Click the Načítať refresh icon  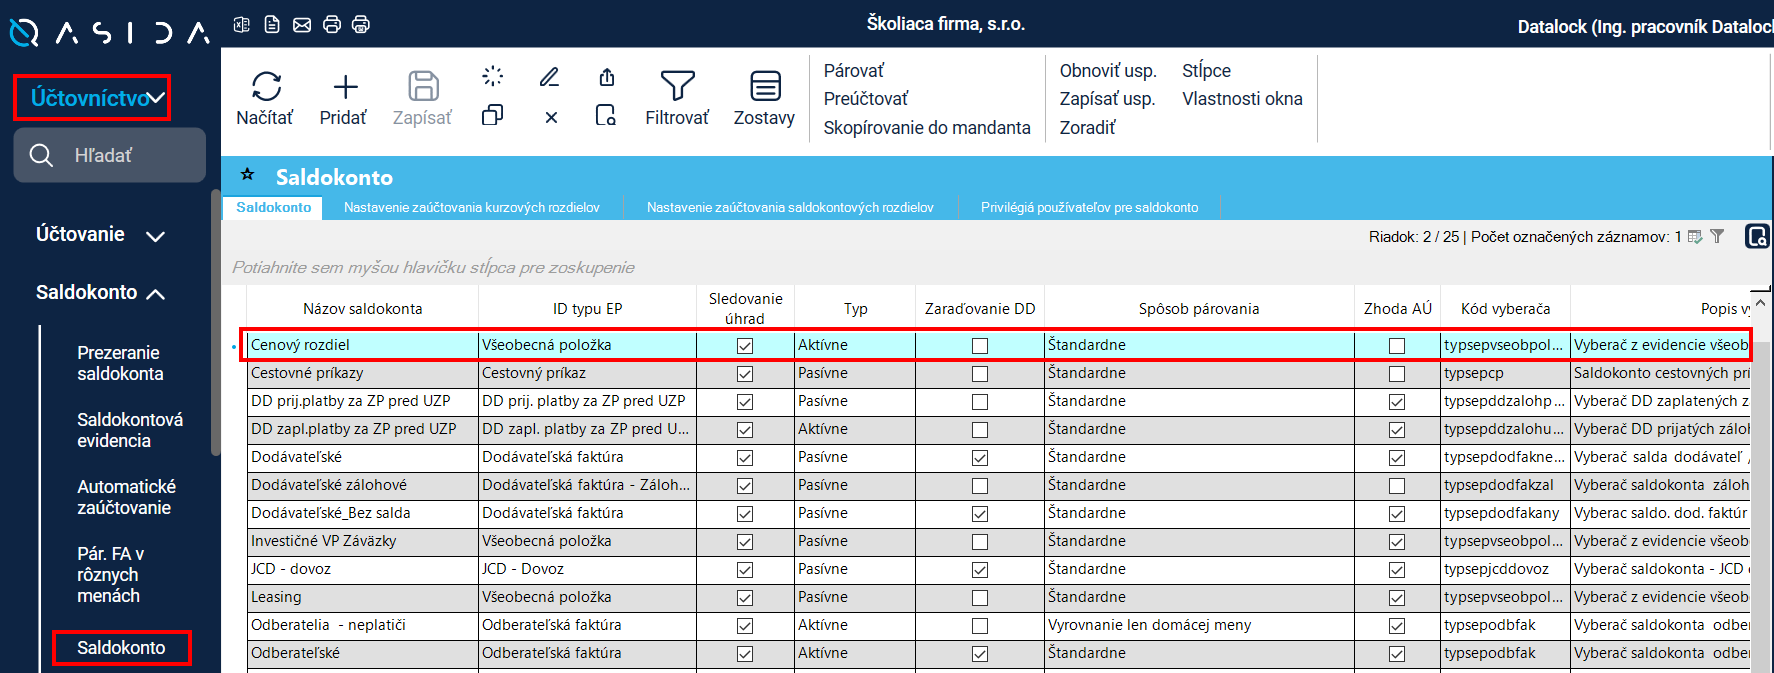[265, 87]
